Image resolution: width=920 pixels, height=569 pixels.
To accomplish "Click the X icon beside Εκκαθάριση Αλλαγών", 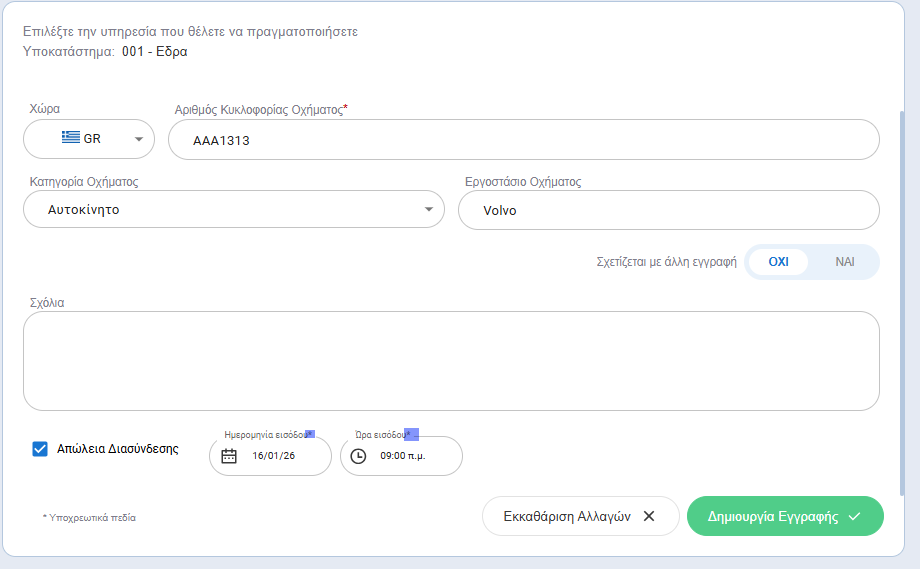I will 649,516.
